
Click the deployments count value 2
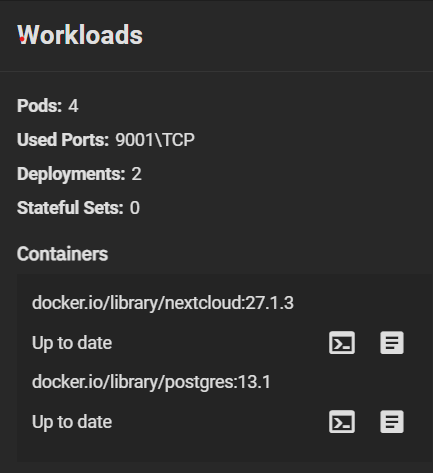tap(136, 174)
